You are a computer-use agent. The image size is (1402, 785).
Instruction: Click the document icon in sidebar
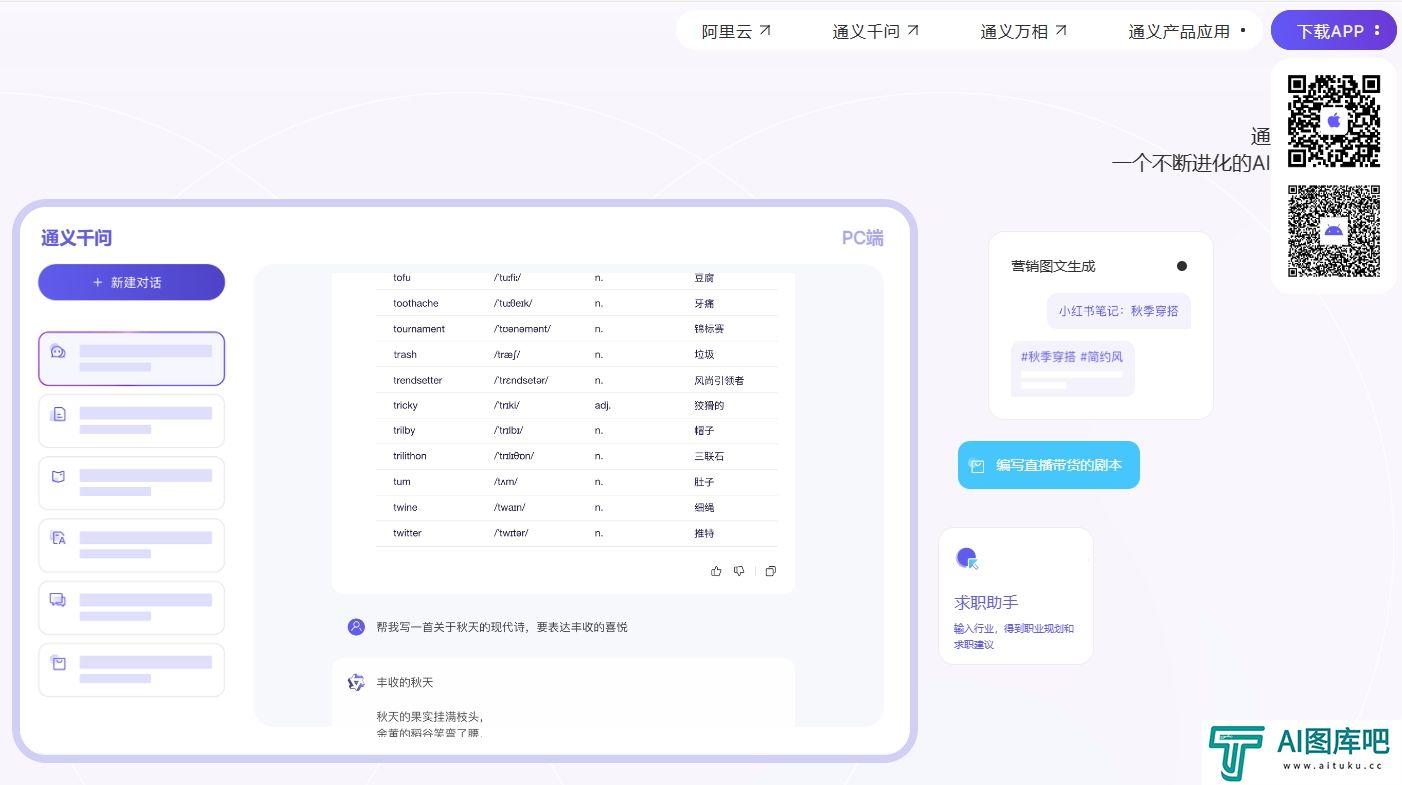(x=58, y=413)
